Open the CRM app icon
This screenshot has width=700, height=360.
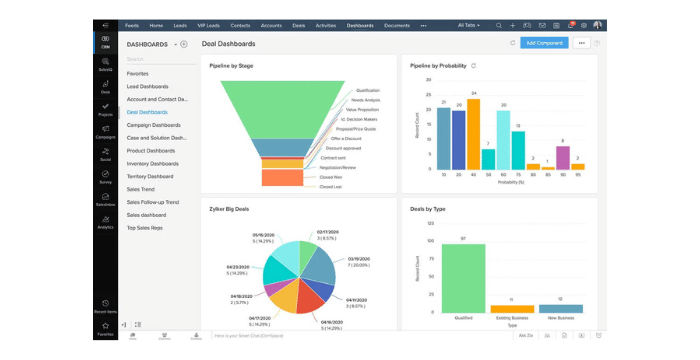click(x=105, y=42)
